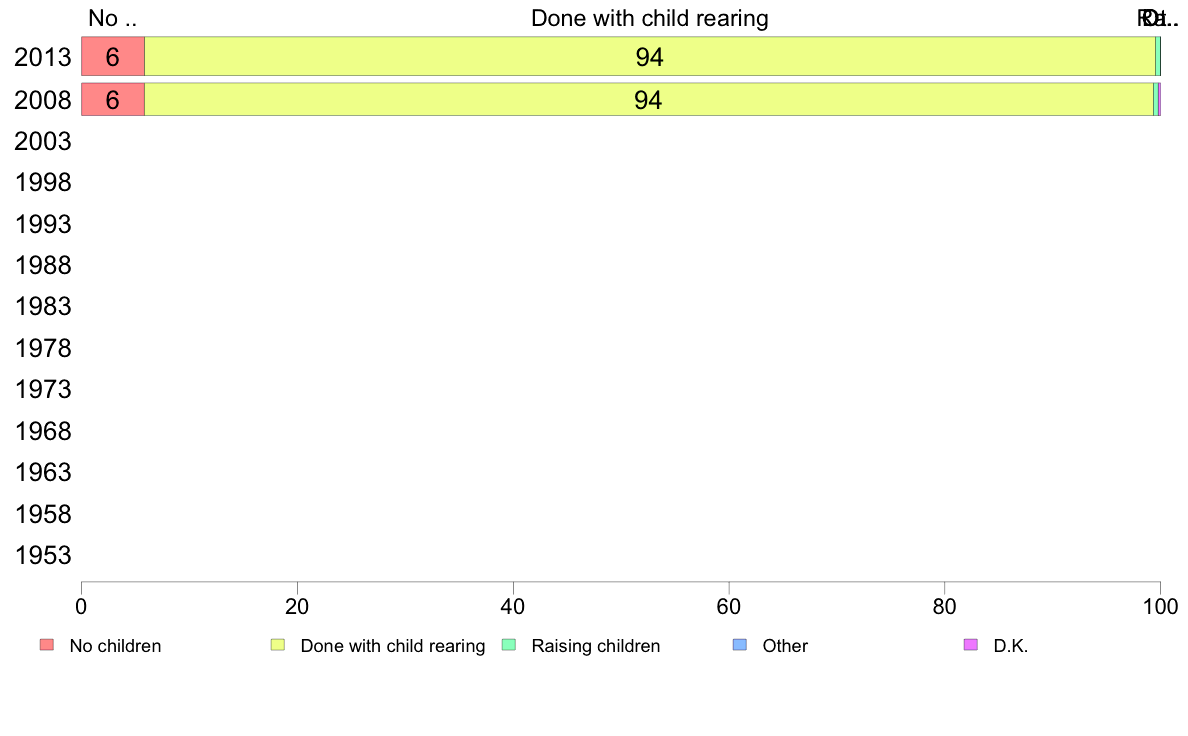1188x736 pixels.
Task: Click the No children legend text
Action: tap(115, 646)
